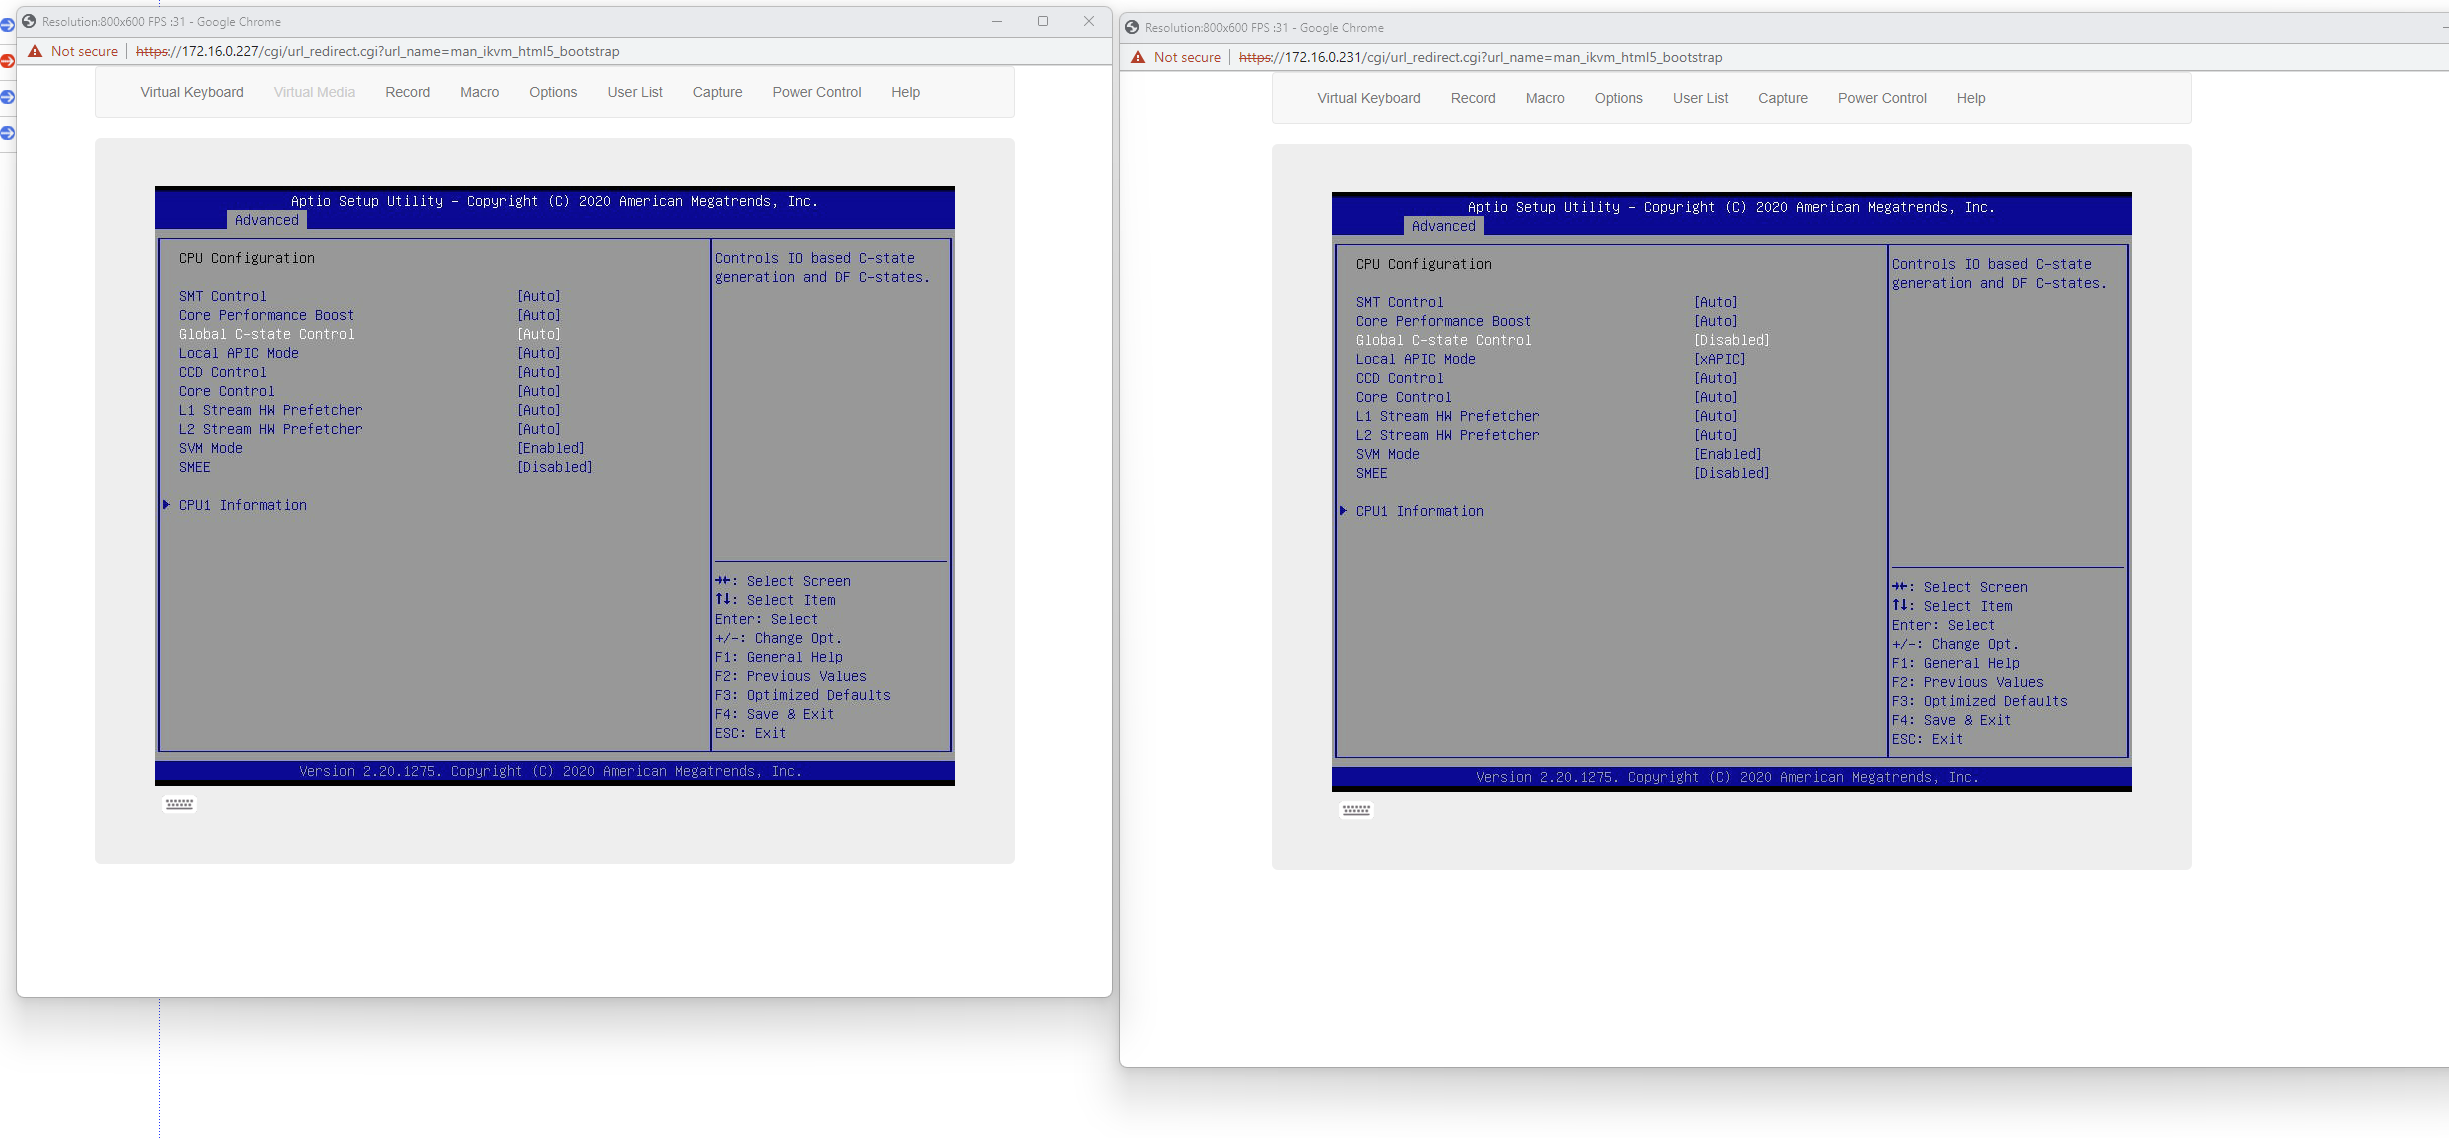Viewport: 2449px width, 1138px height.
Task: Click [Enabled] value for SVM Mode in left BIOS
Action: point(551,448)
